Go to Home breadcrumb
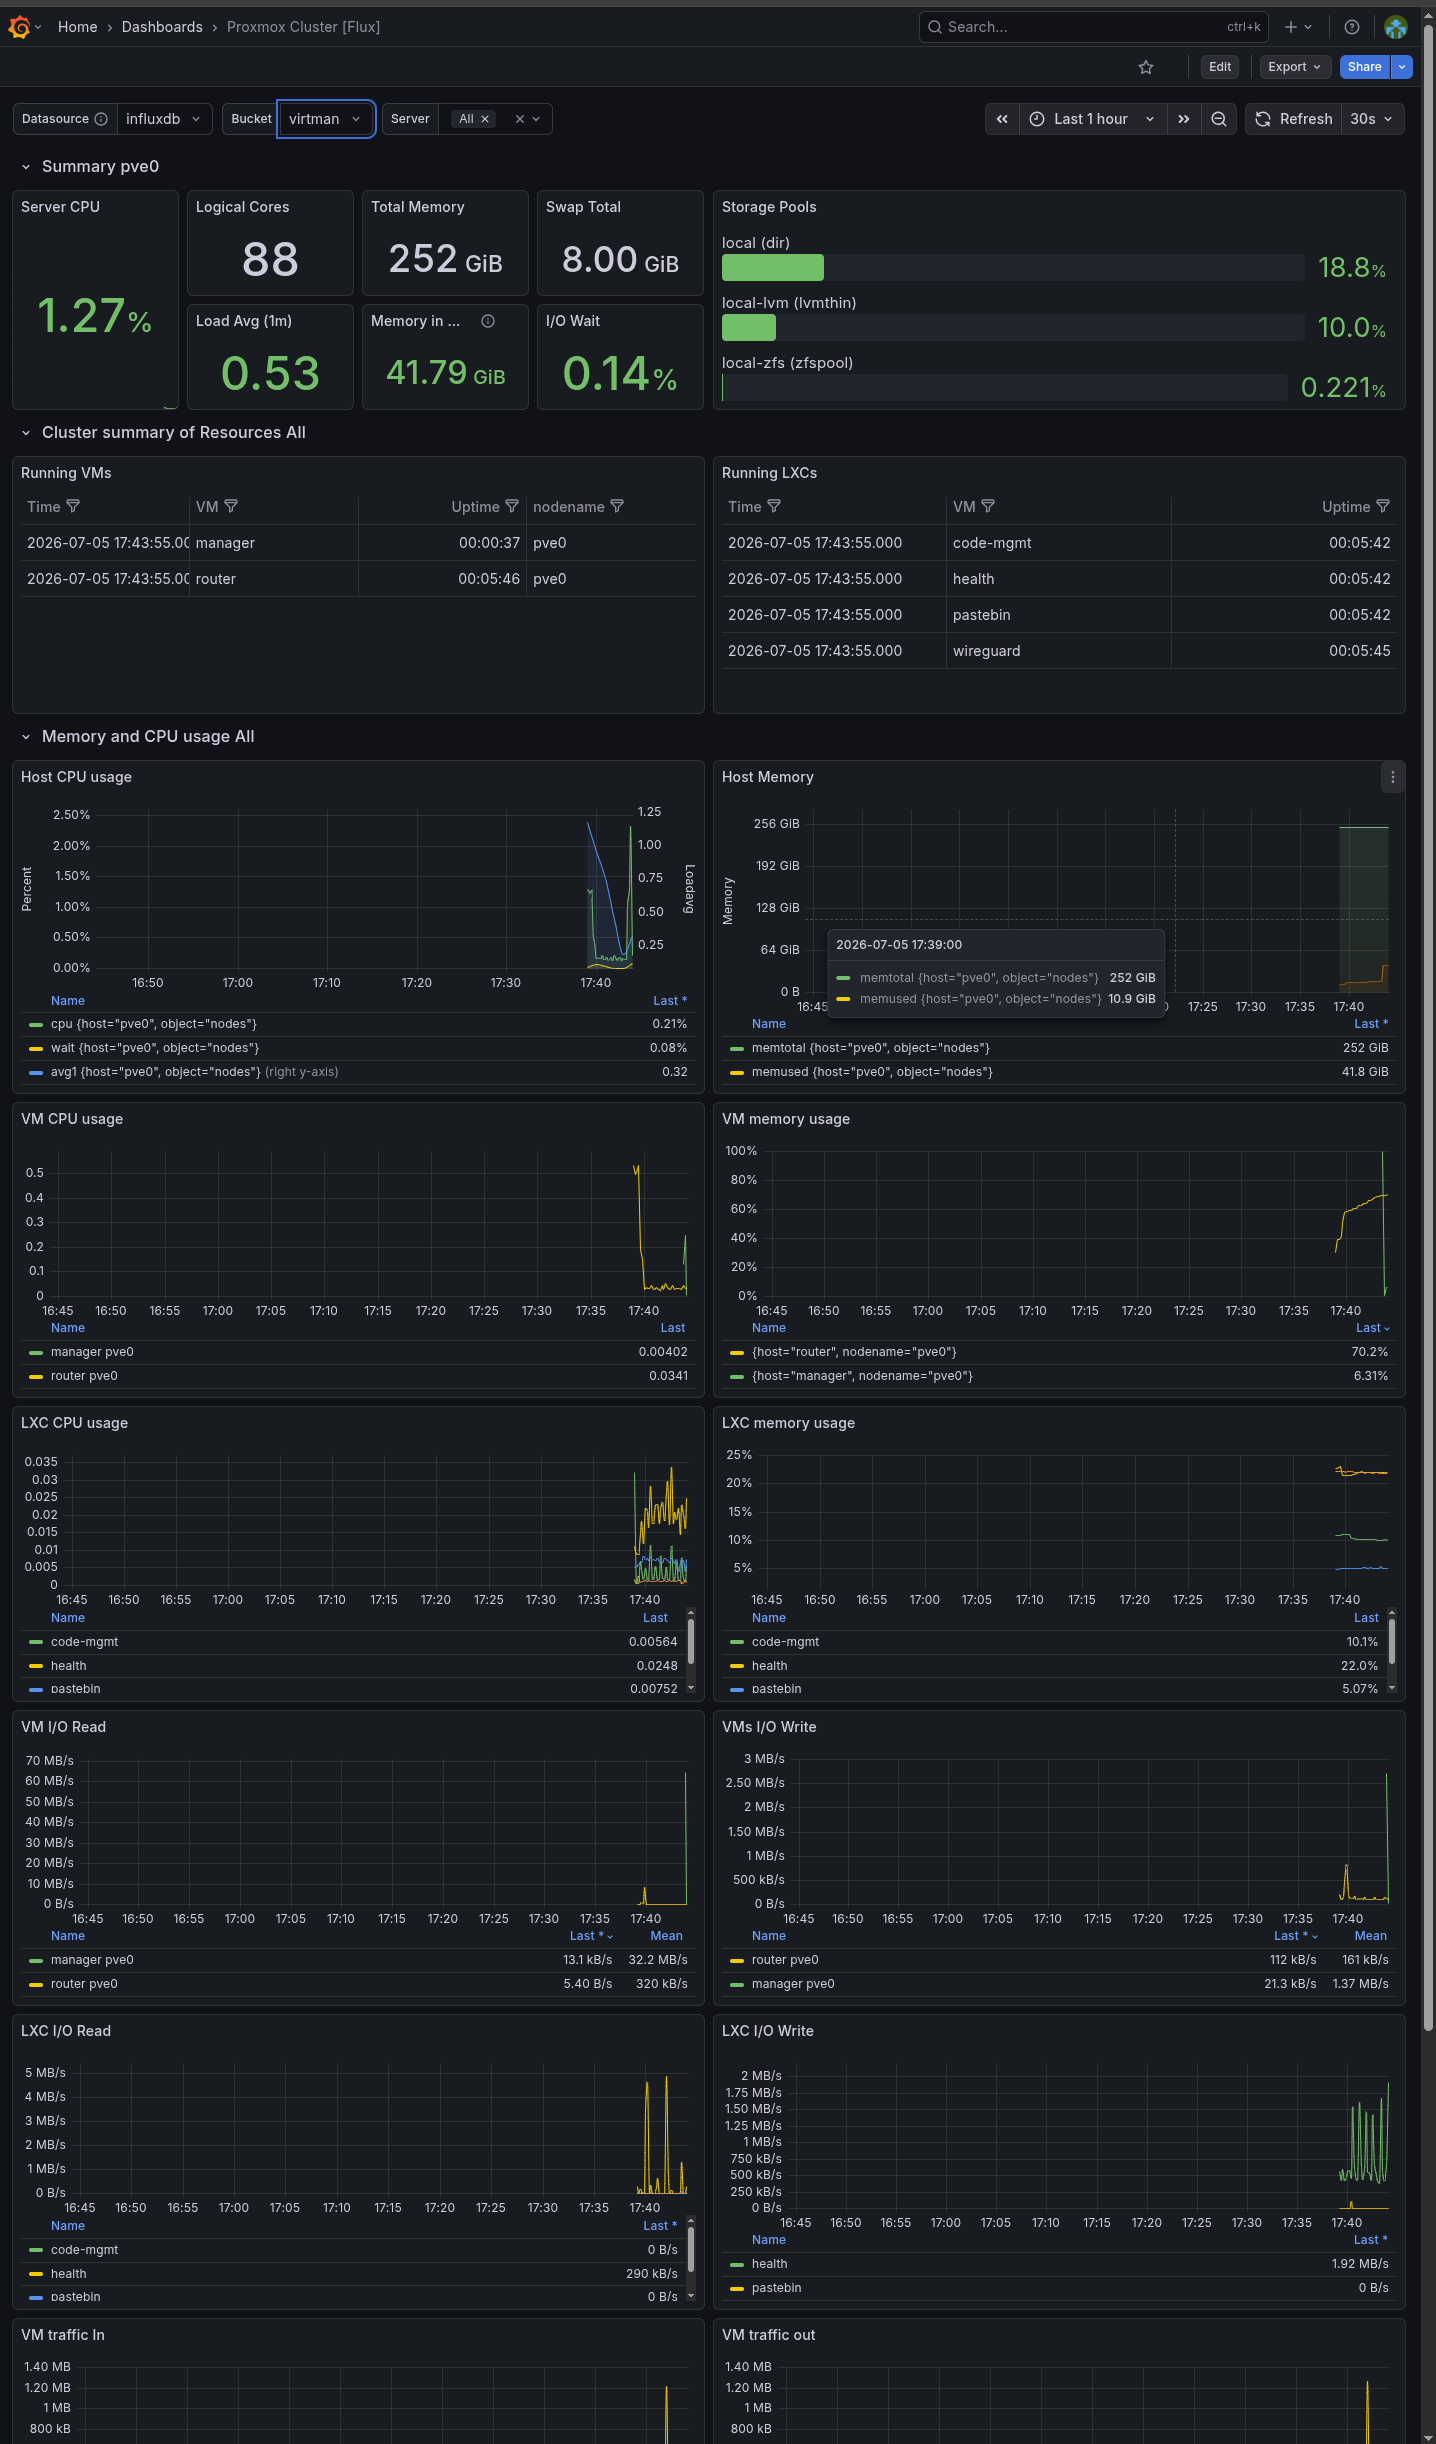 pyautogui.click(x=78, y=27)
